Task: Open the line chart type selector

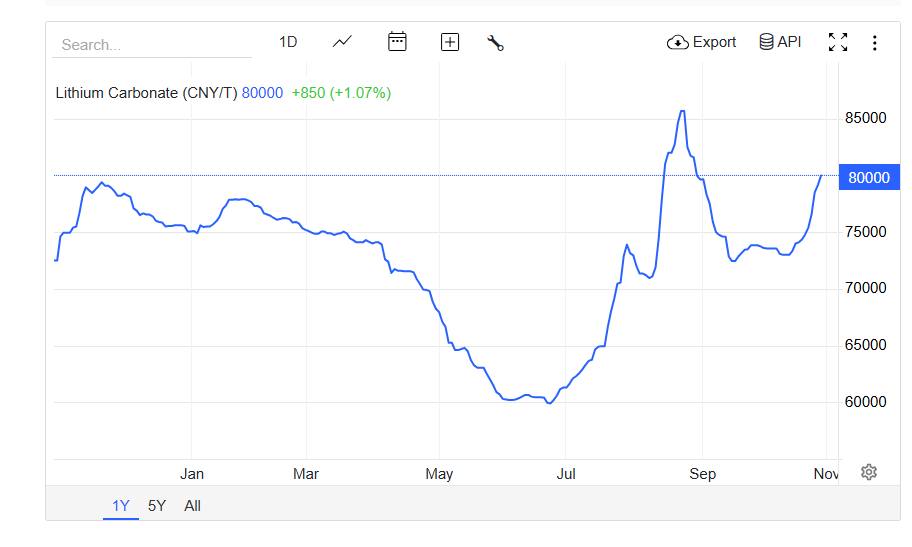Action: pos(343,42)
